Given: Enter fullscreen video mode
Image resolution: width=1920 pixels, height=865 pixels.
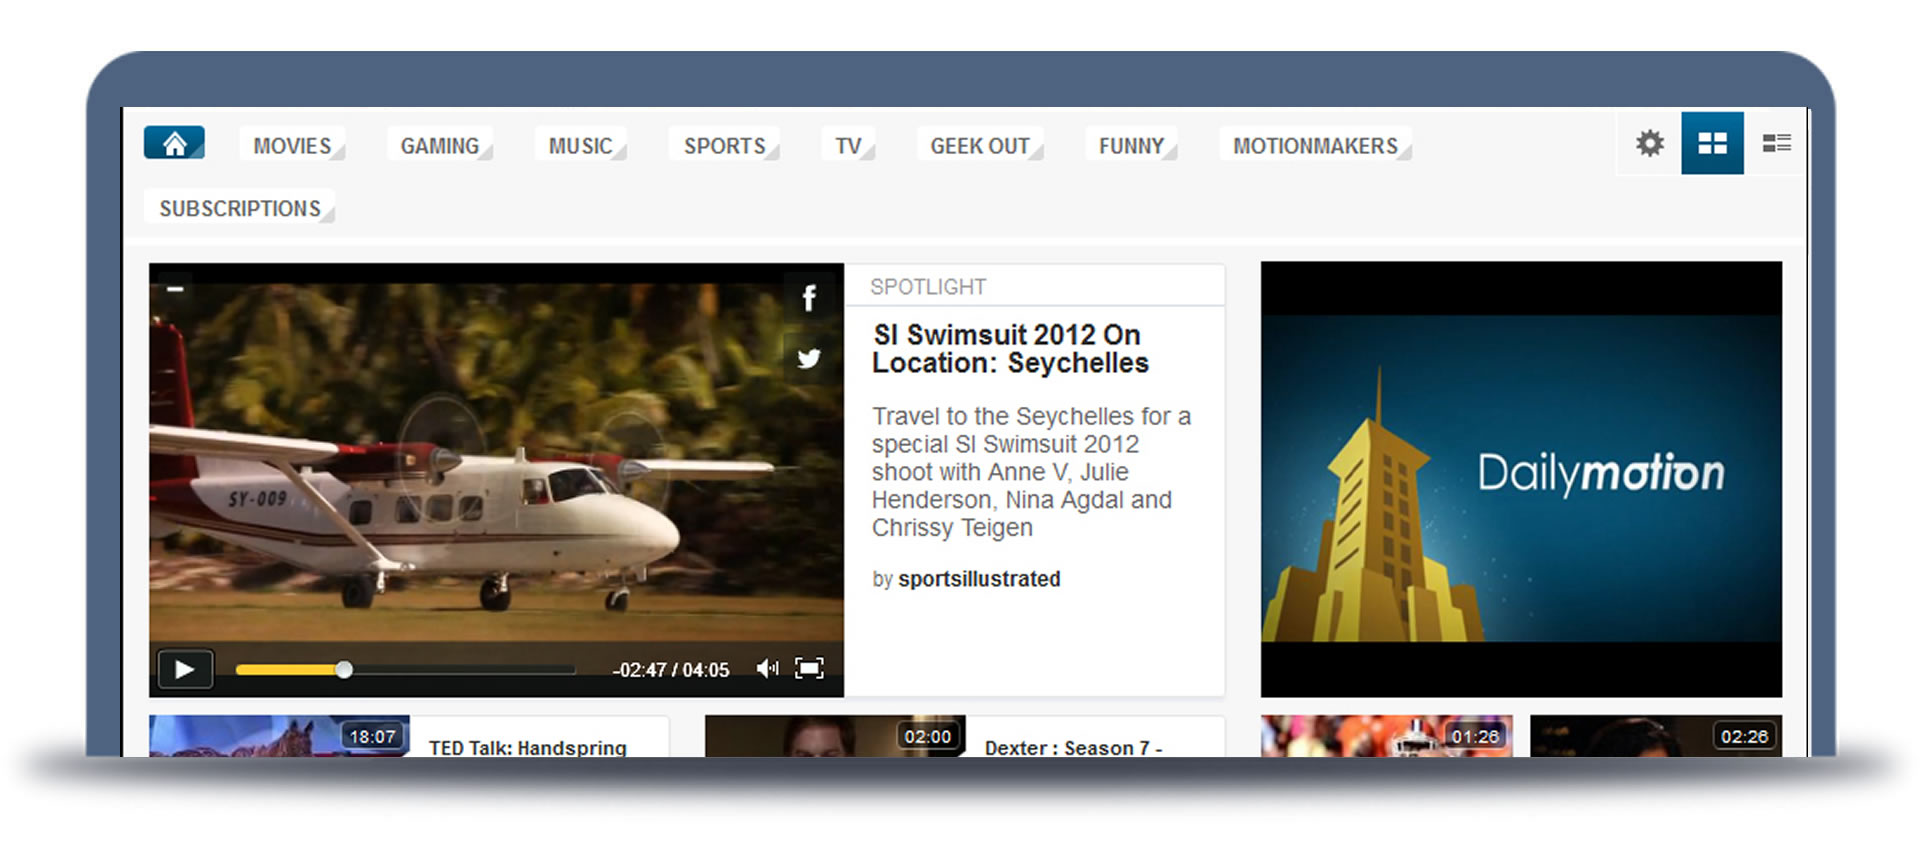Looking at the screenshot, I should coord(809,668).
